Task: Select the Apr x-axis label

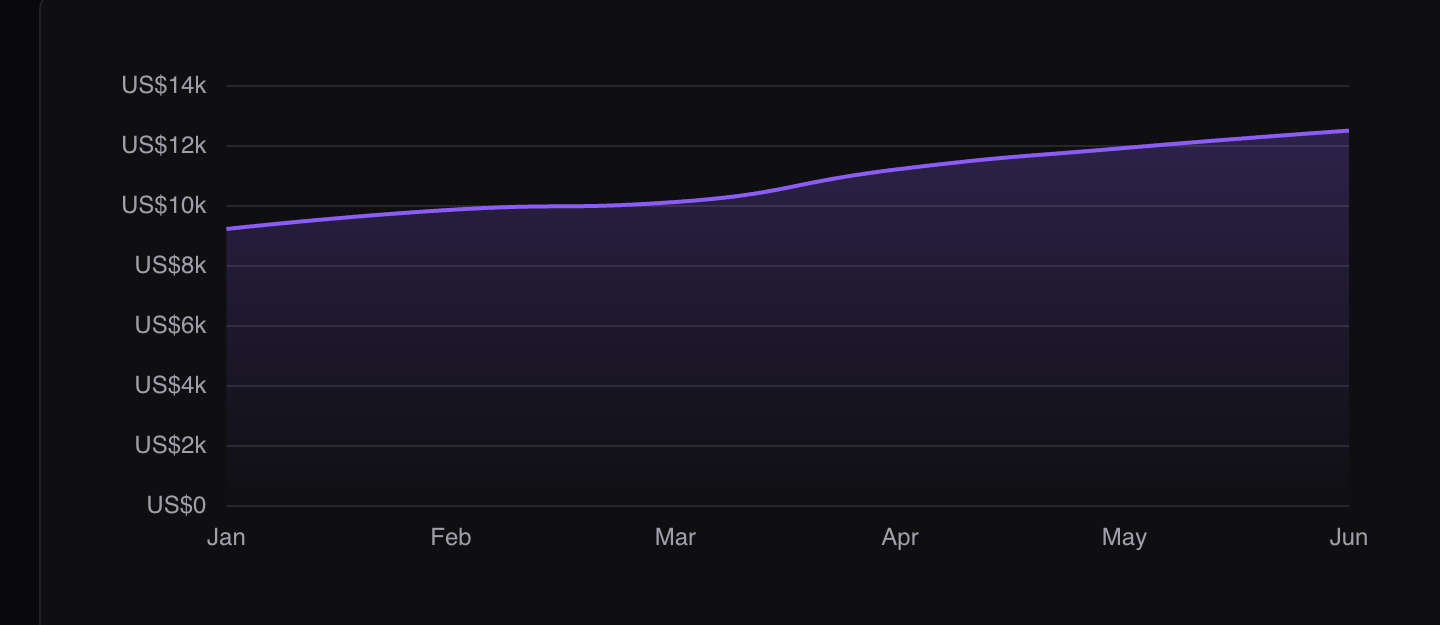Action: [900, 538]
